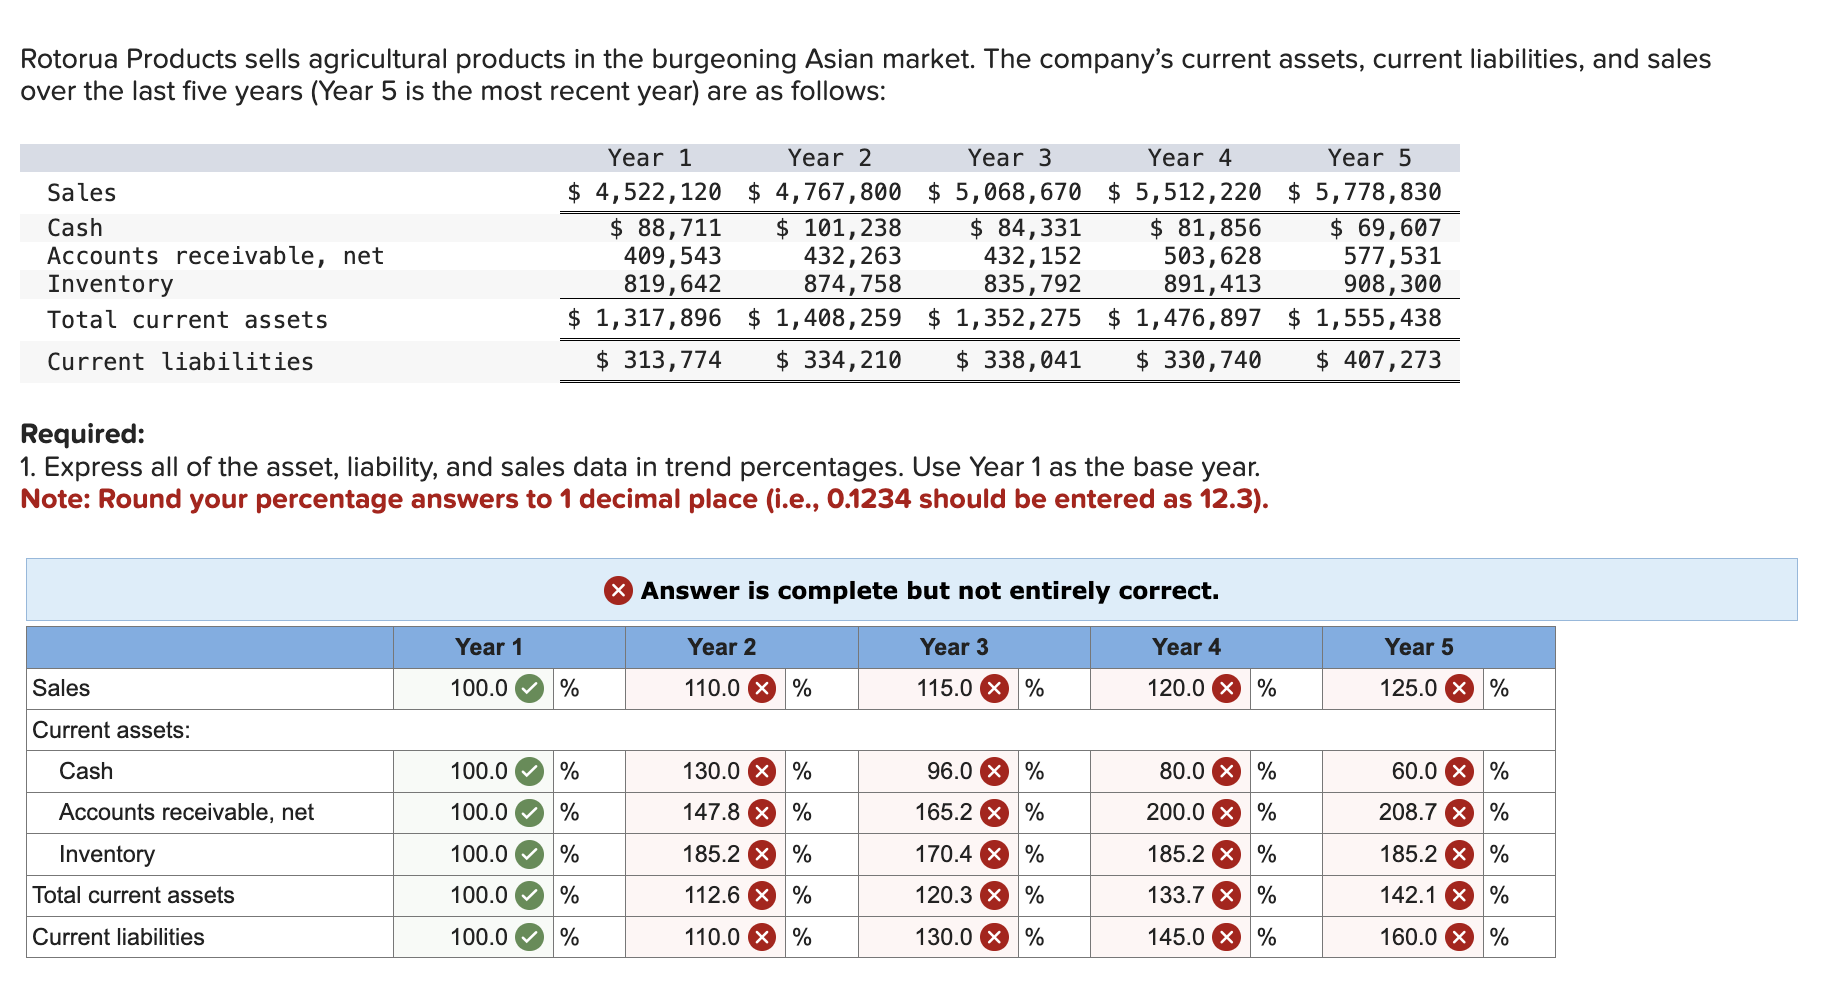Viewport: 1838px width, 996px height.
Task: Click the Year 2 Cash value $ 101,238
Action: [838, 228]
